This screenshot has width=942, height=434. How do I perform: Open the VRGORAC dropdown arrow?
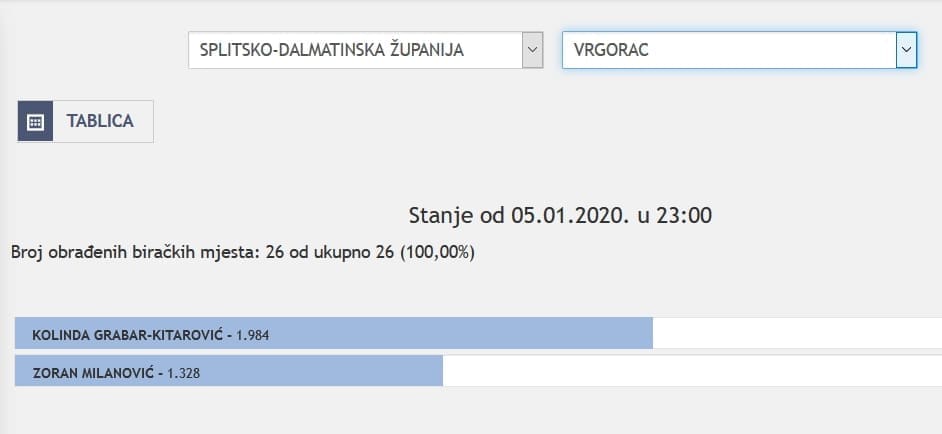coord(906,49)
